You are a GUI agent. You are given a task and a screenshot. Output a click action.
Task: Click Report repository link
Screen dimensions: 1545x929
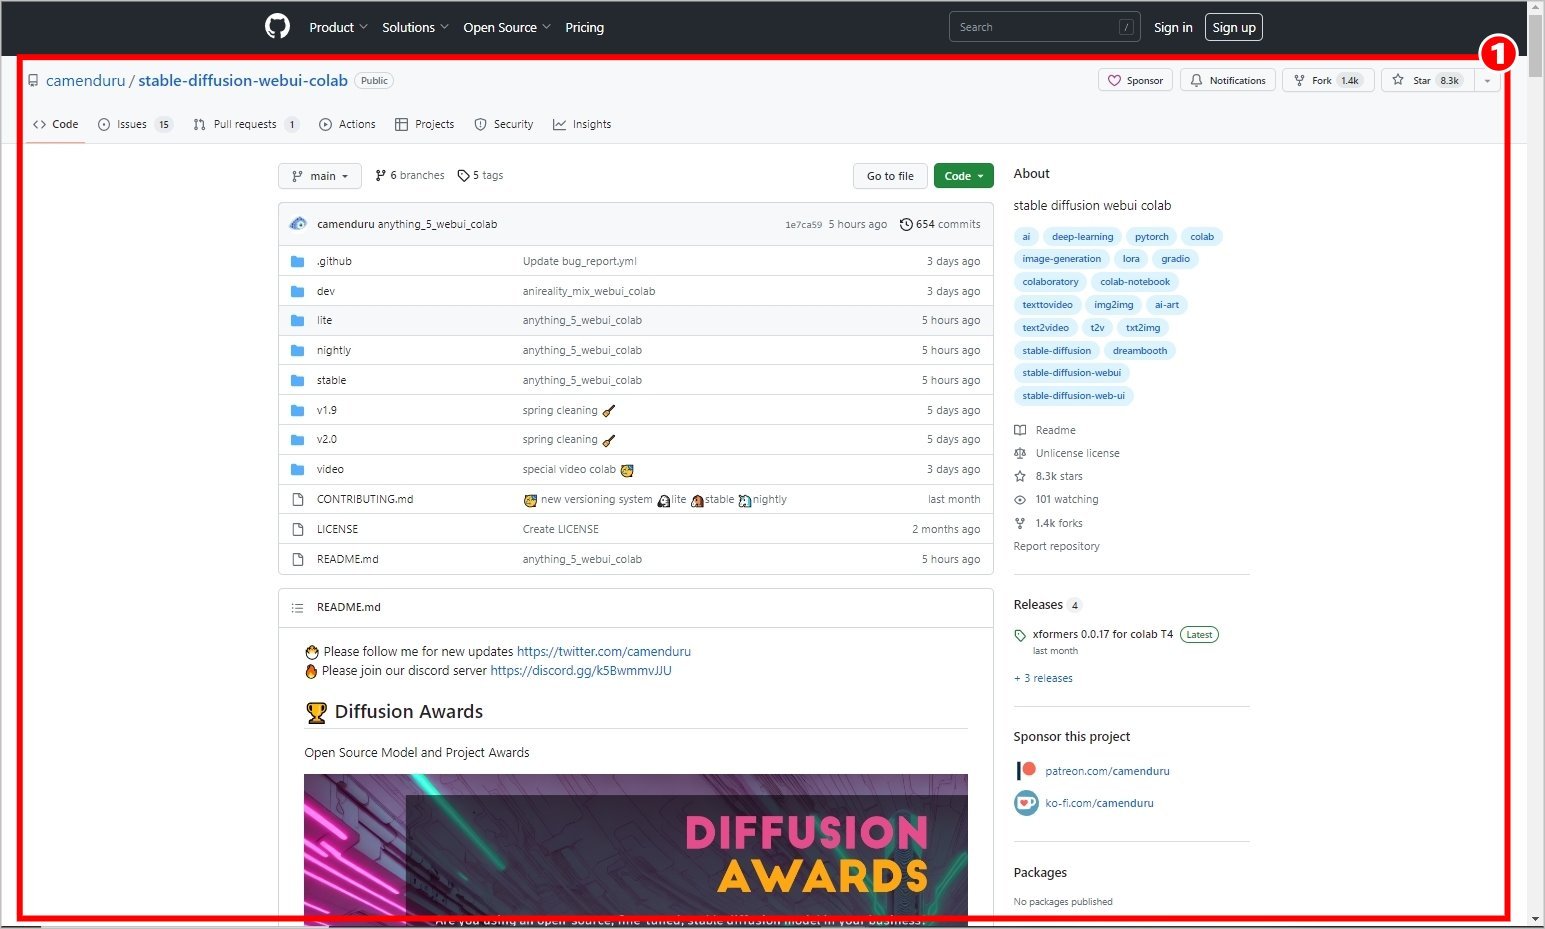tap(1056, 546)
